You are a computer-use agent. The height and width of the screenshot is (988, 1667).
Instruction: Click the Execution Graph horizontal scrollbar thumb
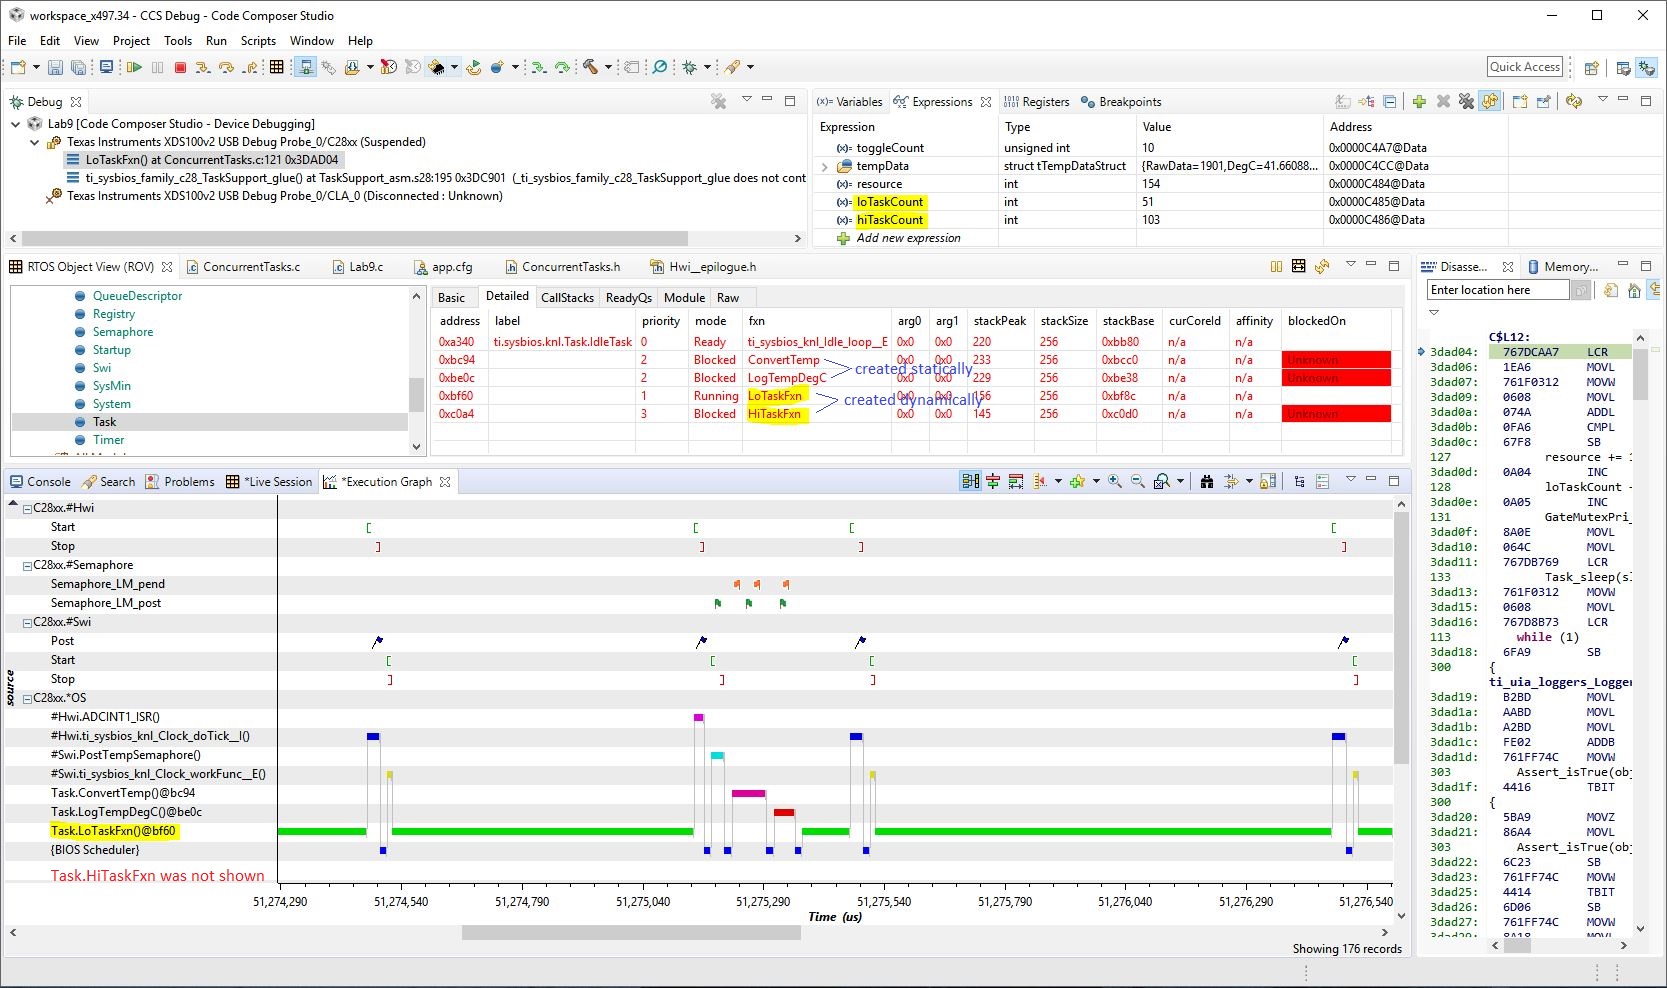point(630,933)
